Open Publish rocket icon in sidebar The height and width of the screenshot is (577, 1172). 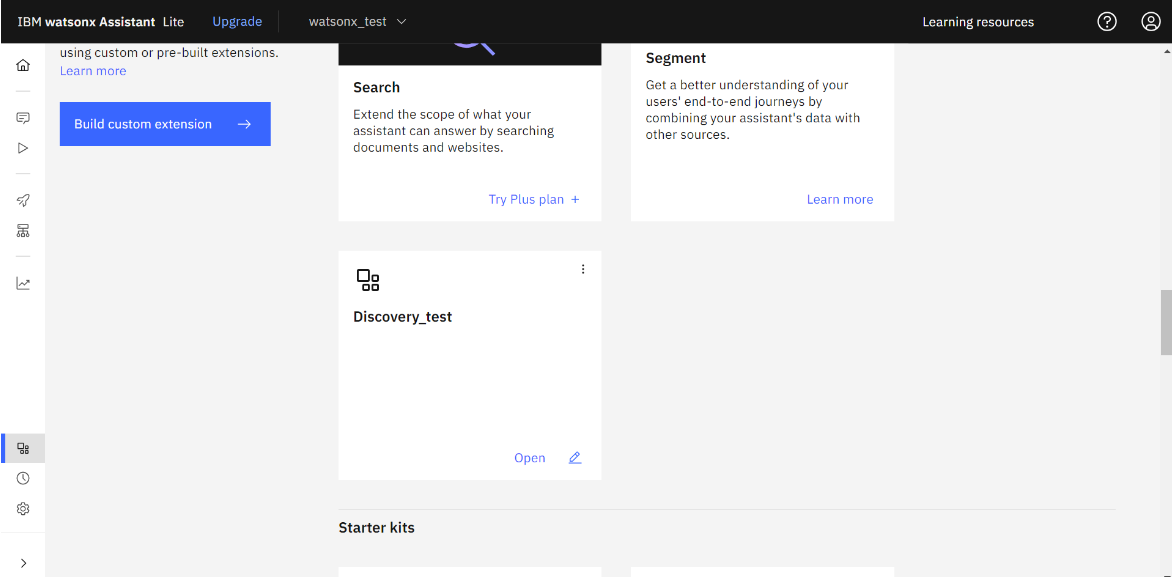[x=23, y=200]
